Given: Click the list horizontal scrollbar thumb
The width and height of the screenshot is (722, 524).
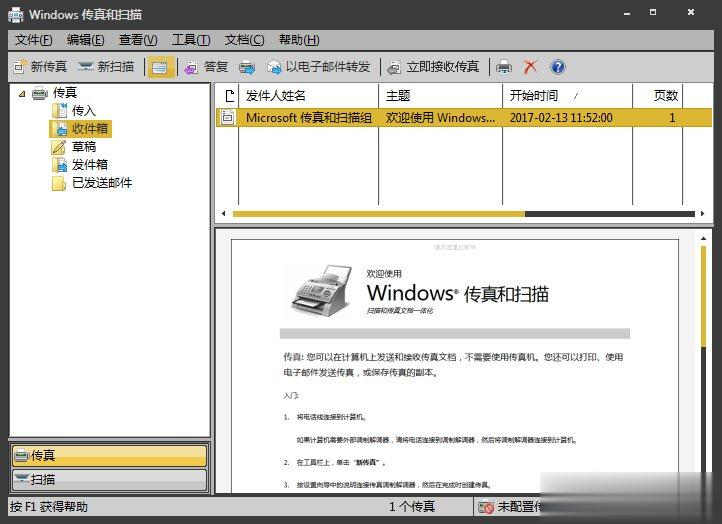Looking at the screenshot, I should pyautogui.click(x=378, y=214).
